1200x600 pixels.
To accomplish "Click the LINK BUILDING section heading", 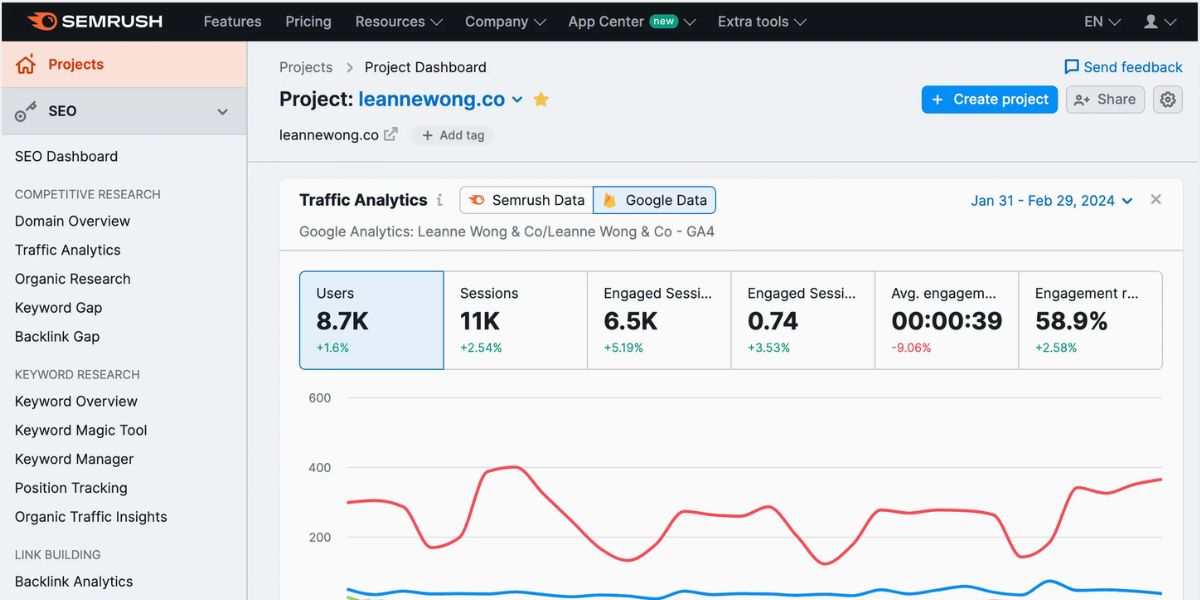I will 58,554.
